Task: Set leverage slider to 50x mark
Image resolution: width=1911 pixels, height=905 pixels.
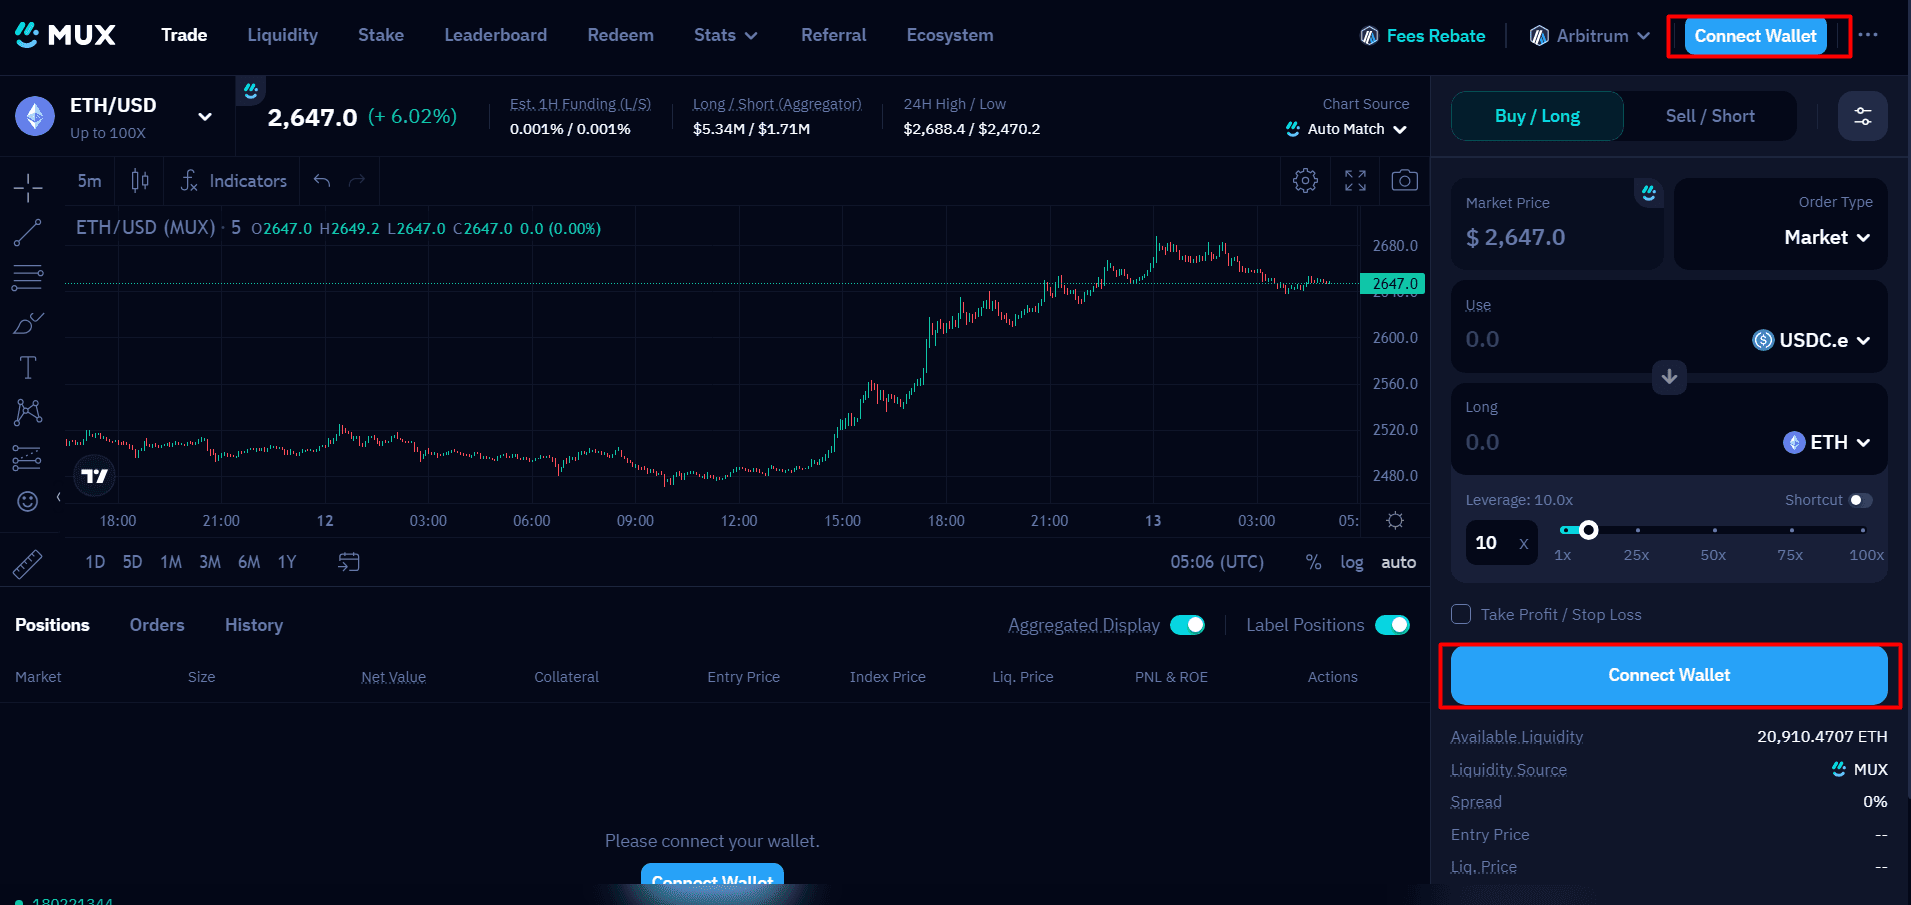Action: coord(1714,530)
